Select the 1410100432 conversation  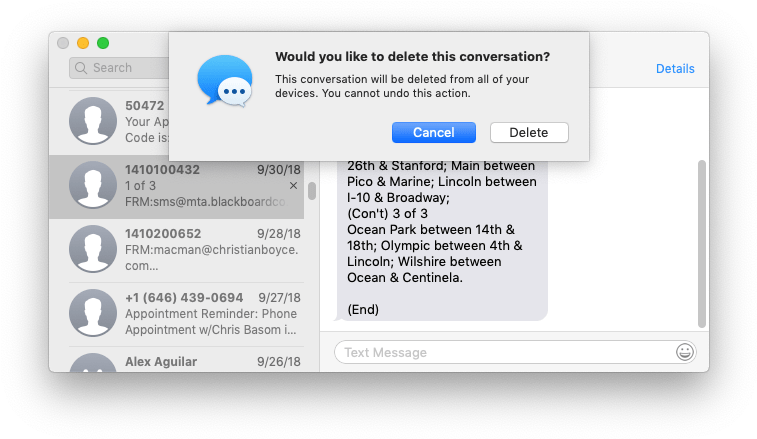[x=177, y=187]
